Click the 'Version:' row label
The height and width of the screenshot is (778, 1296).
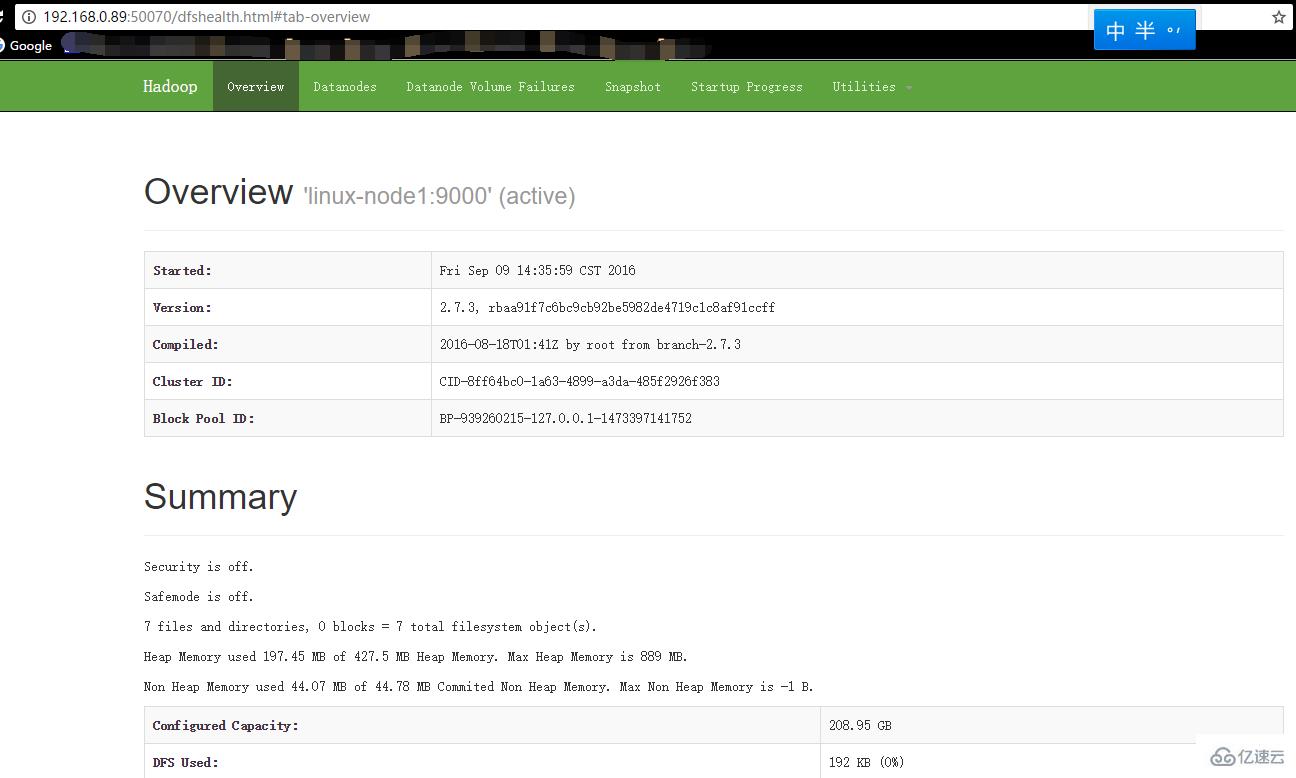click(x=182, y=307)
